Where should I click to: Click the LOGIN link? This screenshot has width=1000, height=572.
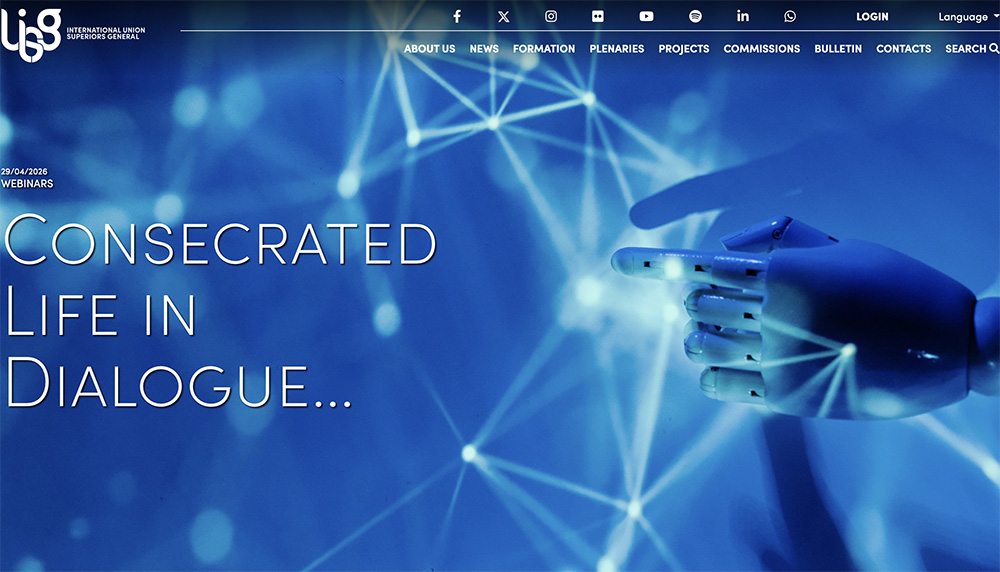point(872,17)
